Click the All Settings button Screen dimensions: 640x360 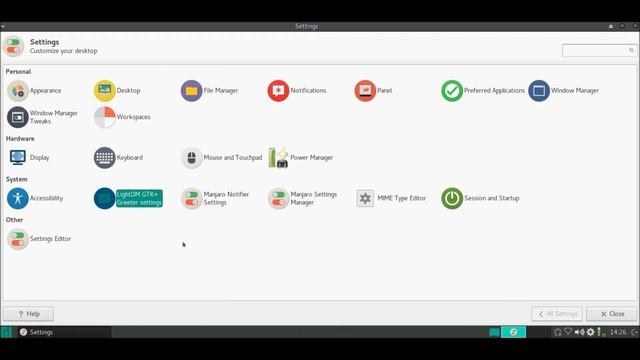coord(557,314)
